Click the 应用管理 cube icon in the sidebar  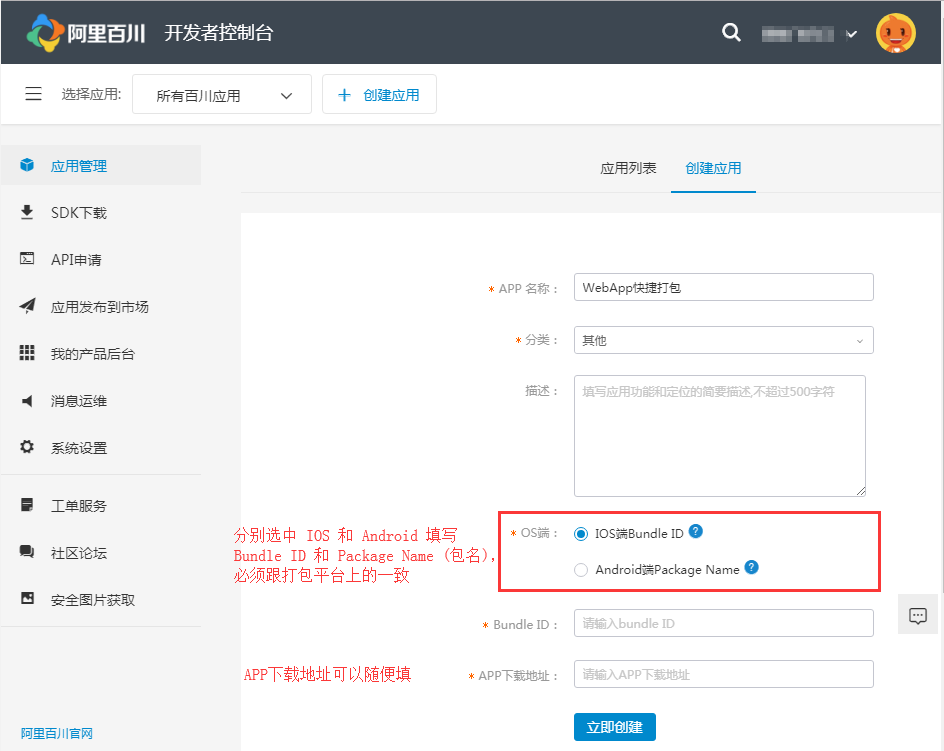point(28,166)
